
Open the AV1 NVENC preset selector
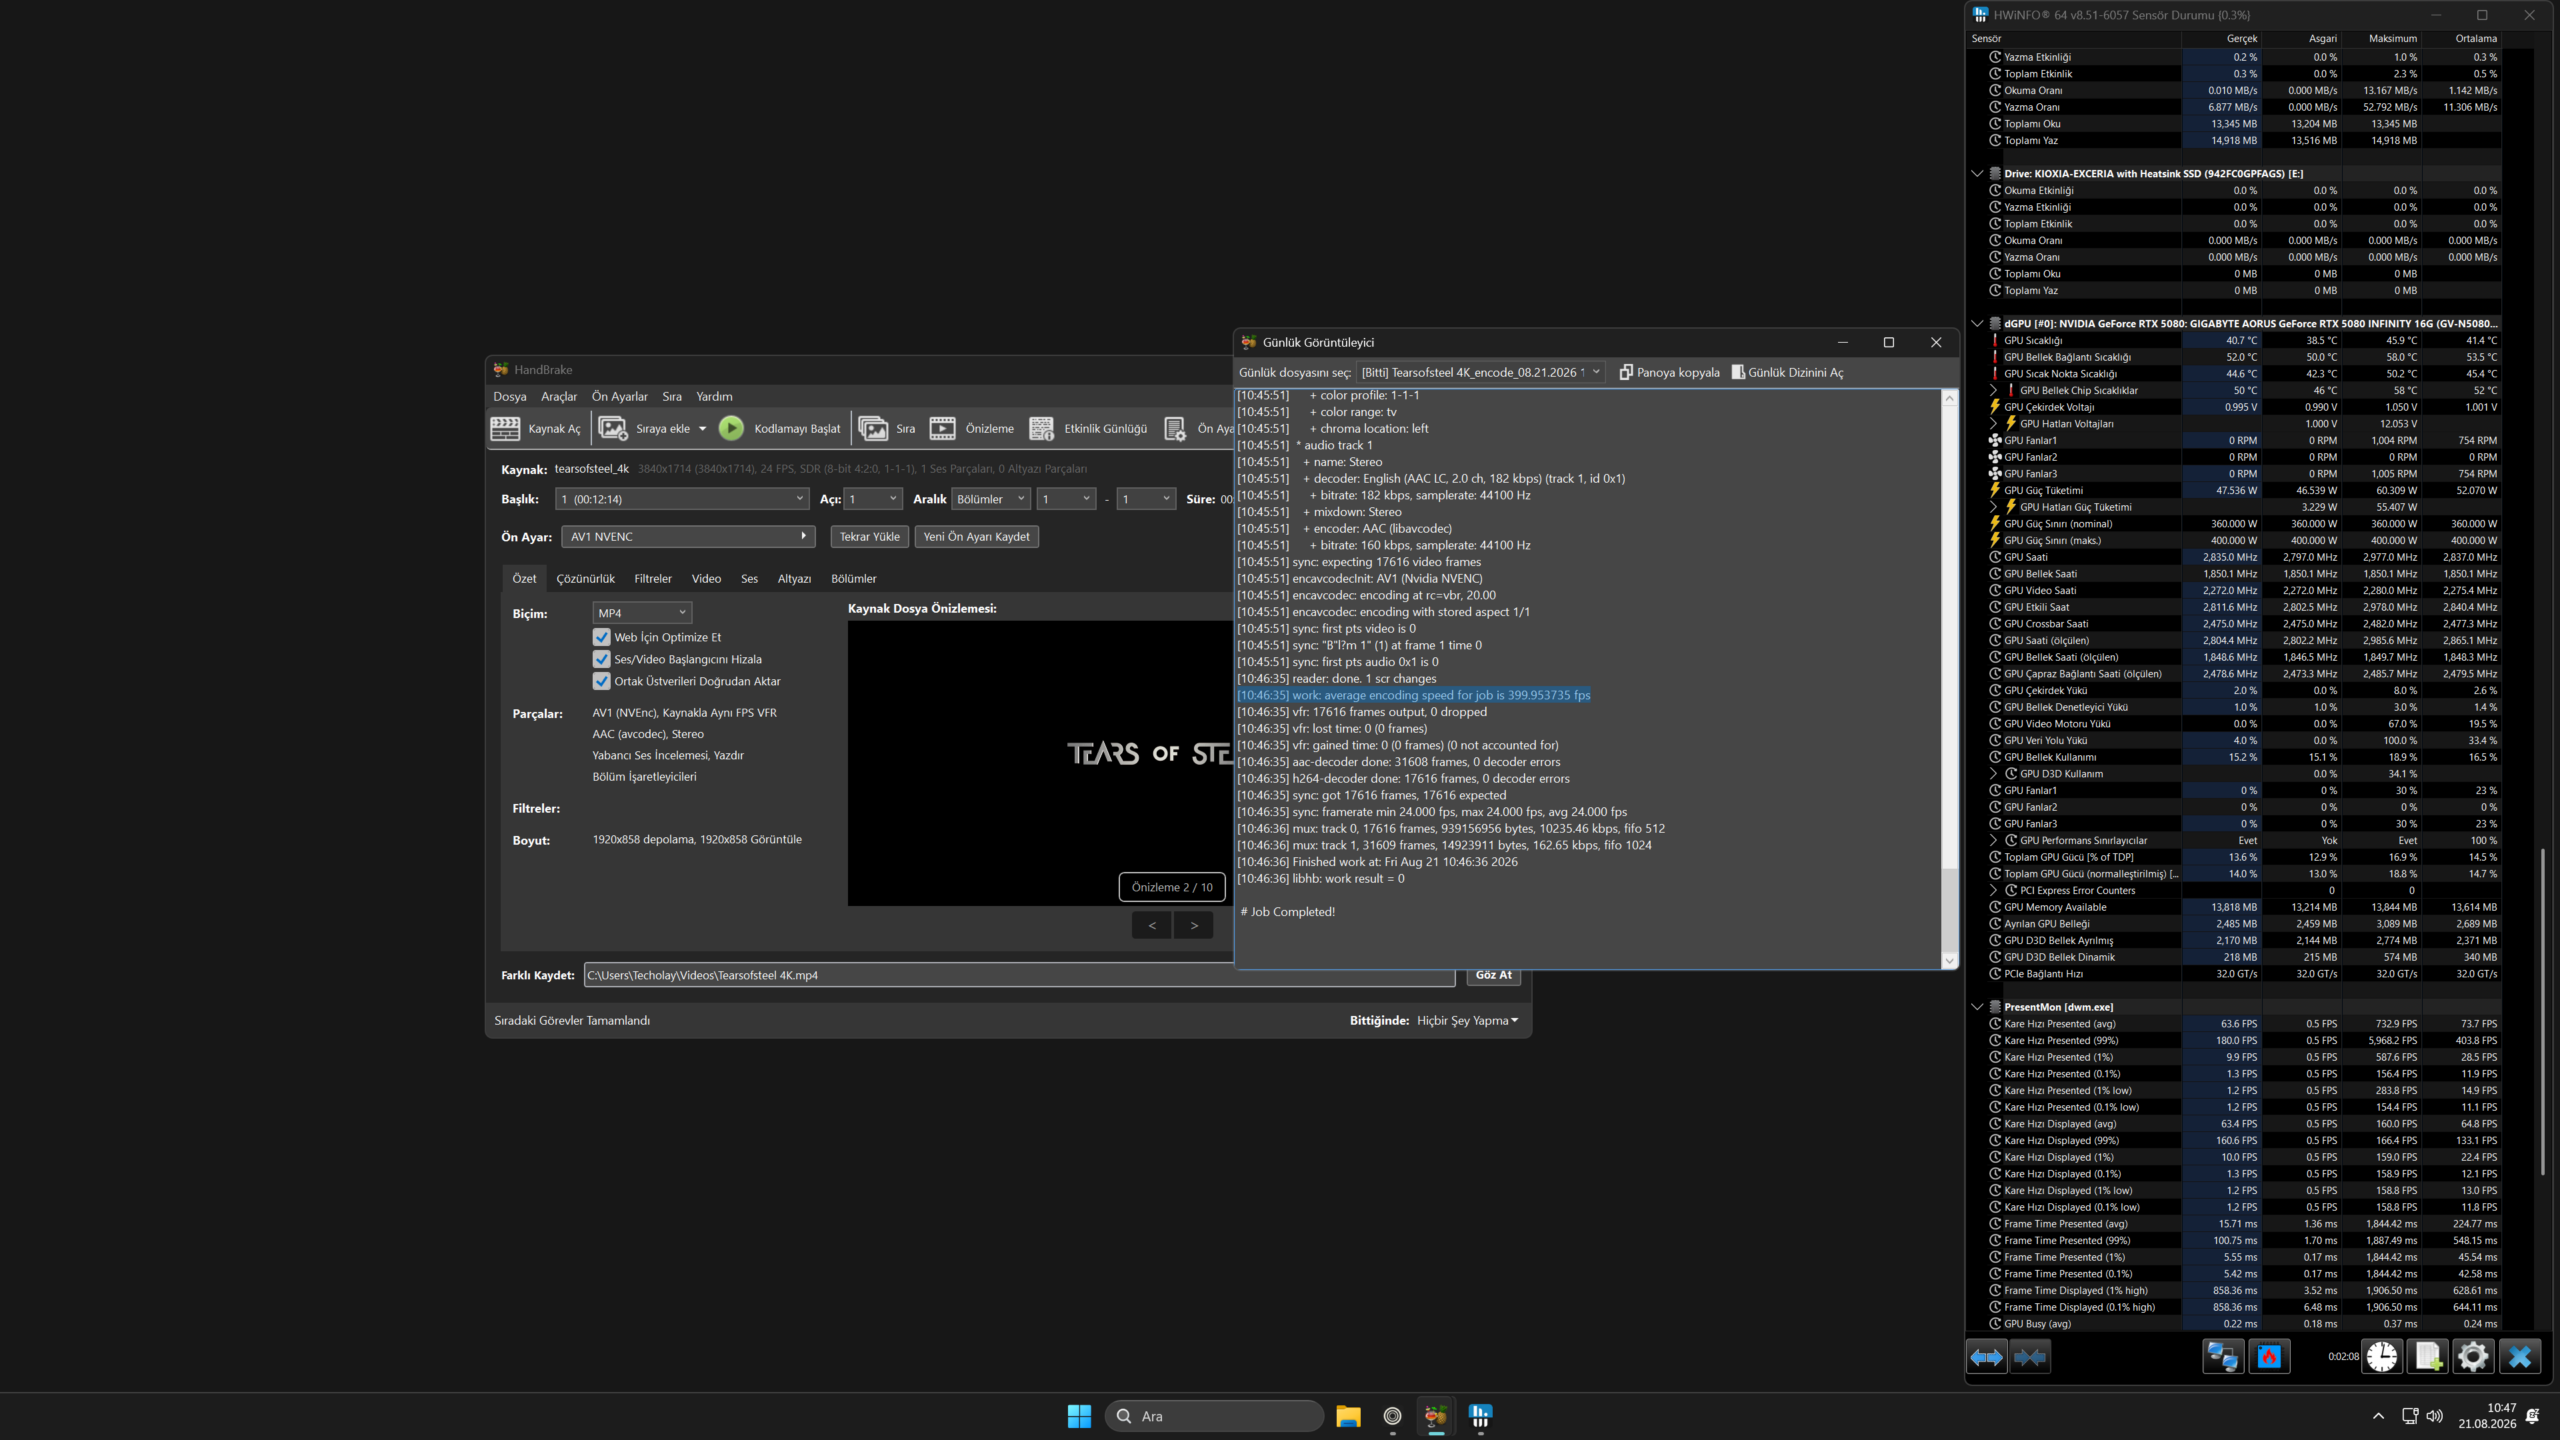(688, 537)
